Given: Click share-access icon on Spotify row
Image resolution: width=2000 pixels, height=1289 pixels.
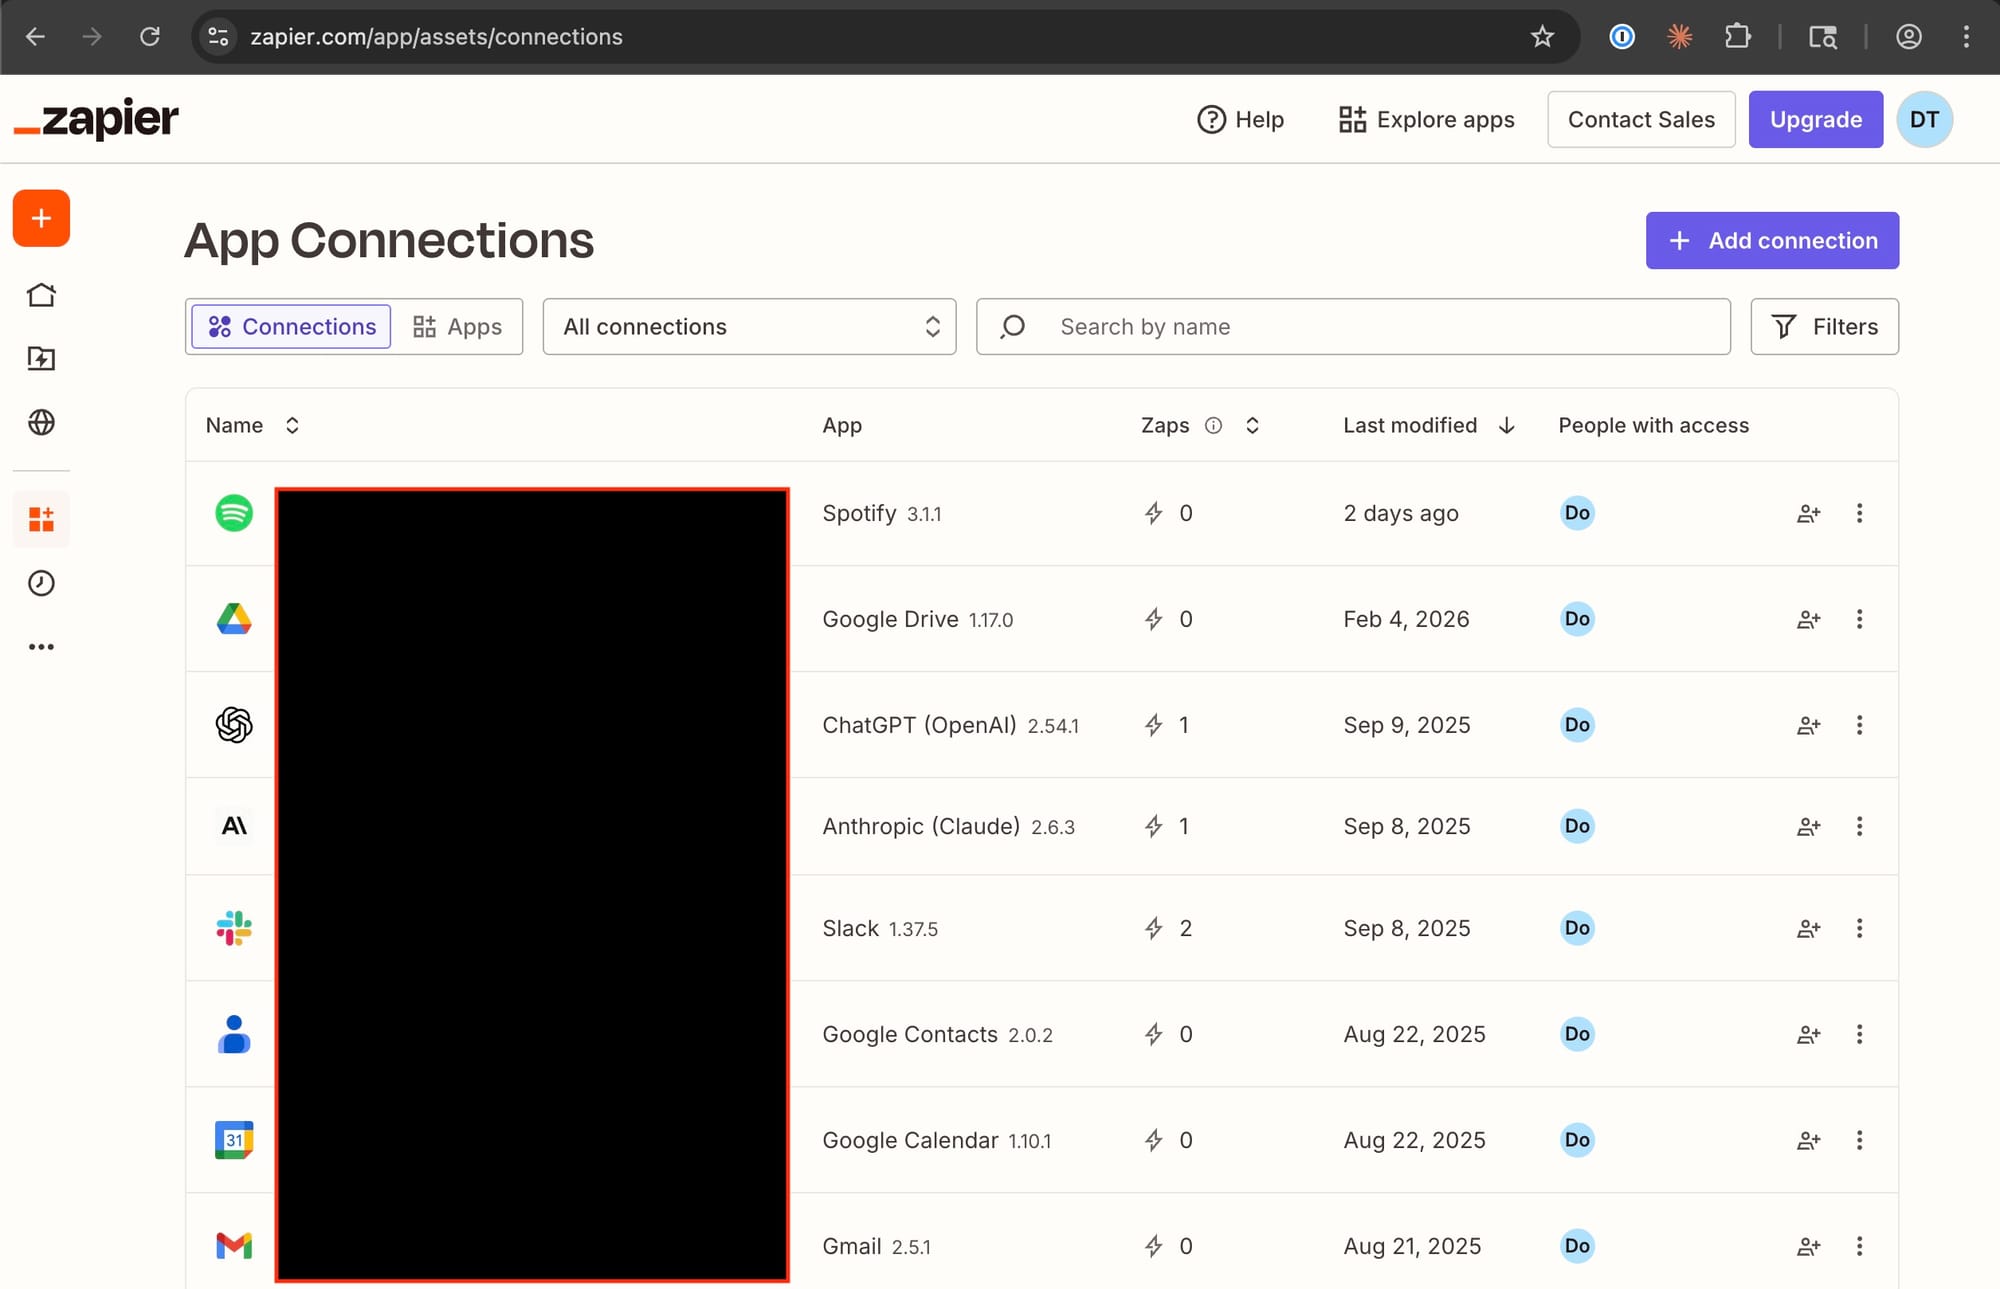Looking at the screenshot, I should tap(1808, 514).
